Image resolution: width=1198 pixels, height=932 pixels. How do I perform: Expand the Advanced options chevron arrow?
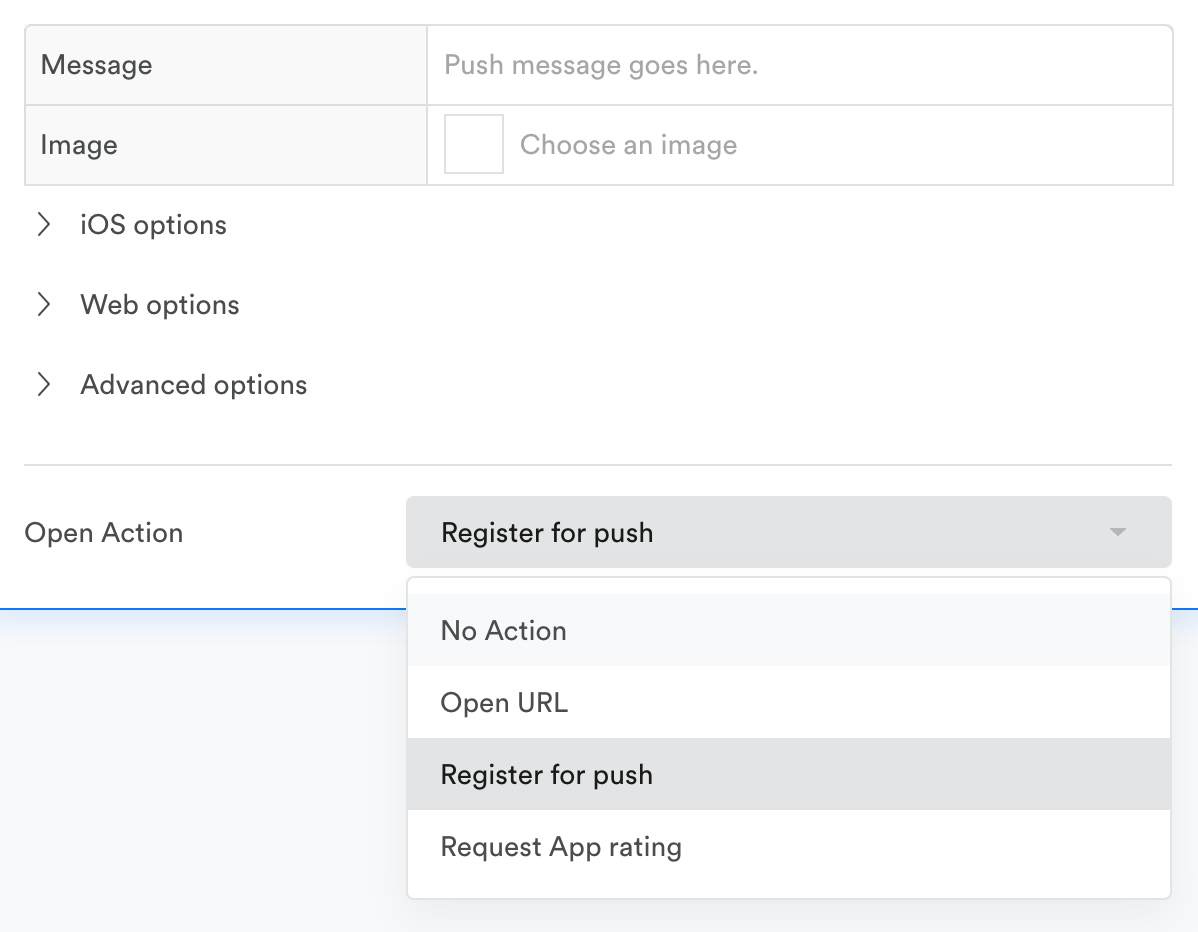[43, 385]
